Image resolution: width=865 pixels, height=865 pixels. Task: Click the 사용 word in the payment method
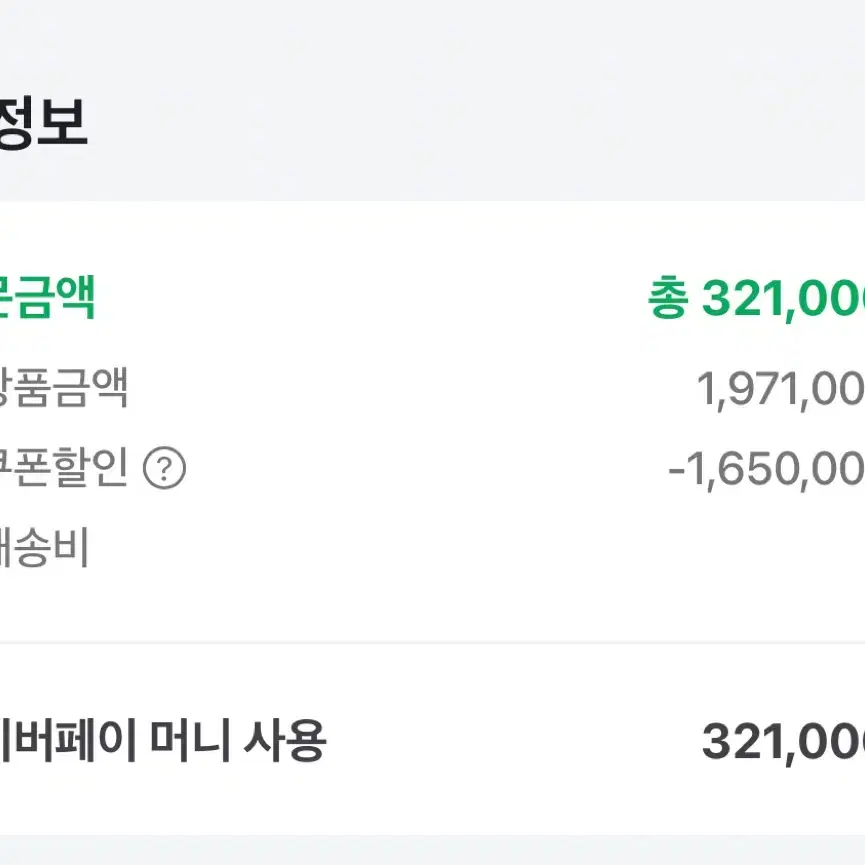(285, 741)
